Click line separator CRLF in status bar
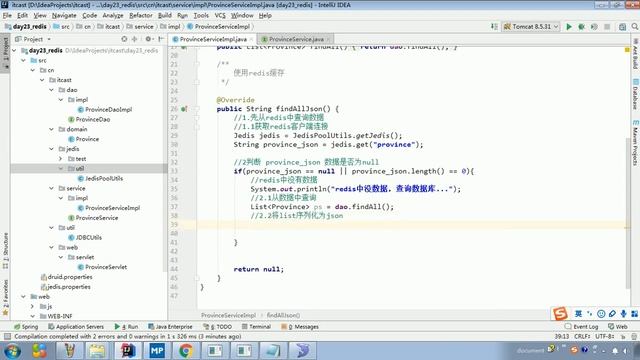The height and width of the screenshot is (360, 640). coord(582,336)
